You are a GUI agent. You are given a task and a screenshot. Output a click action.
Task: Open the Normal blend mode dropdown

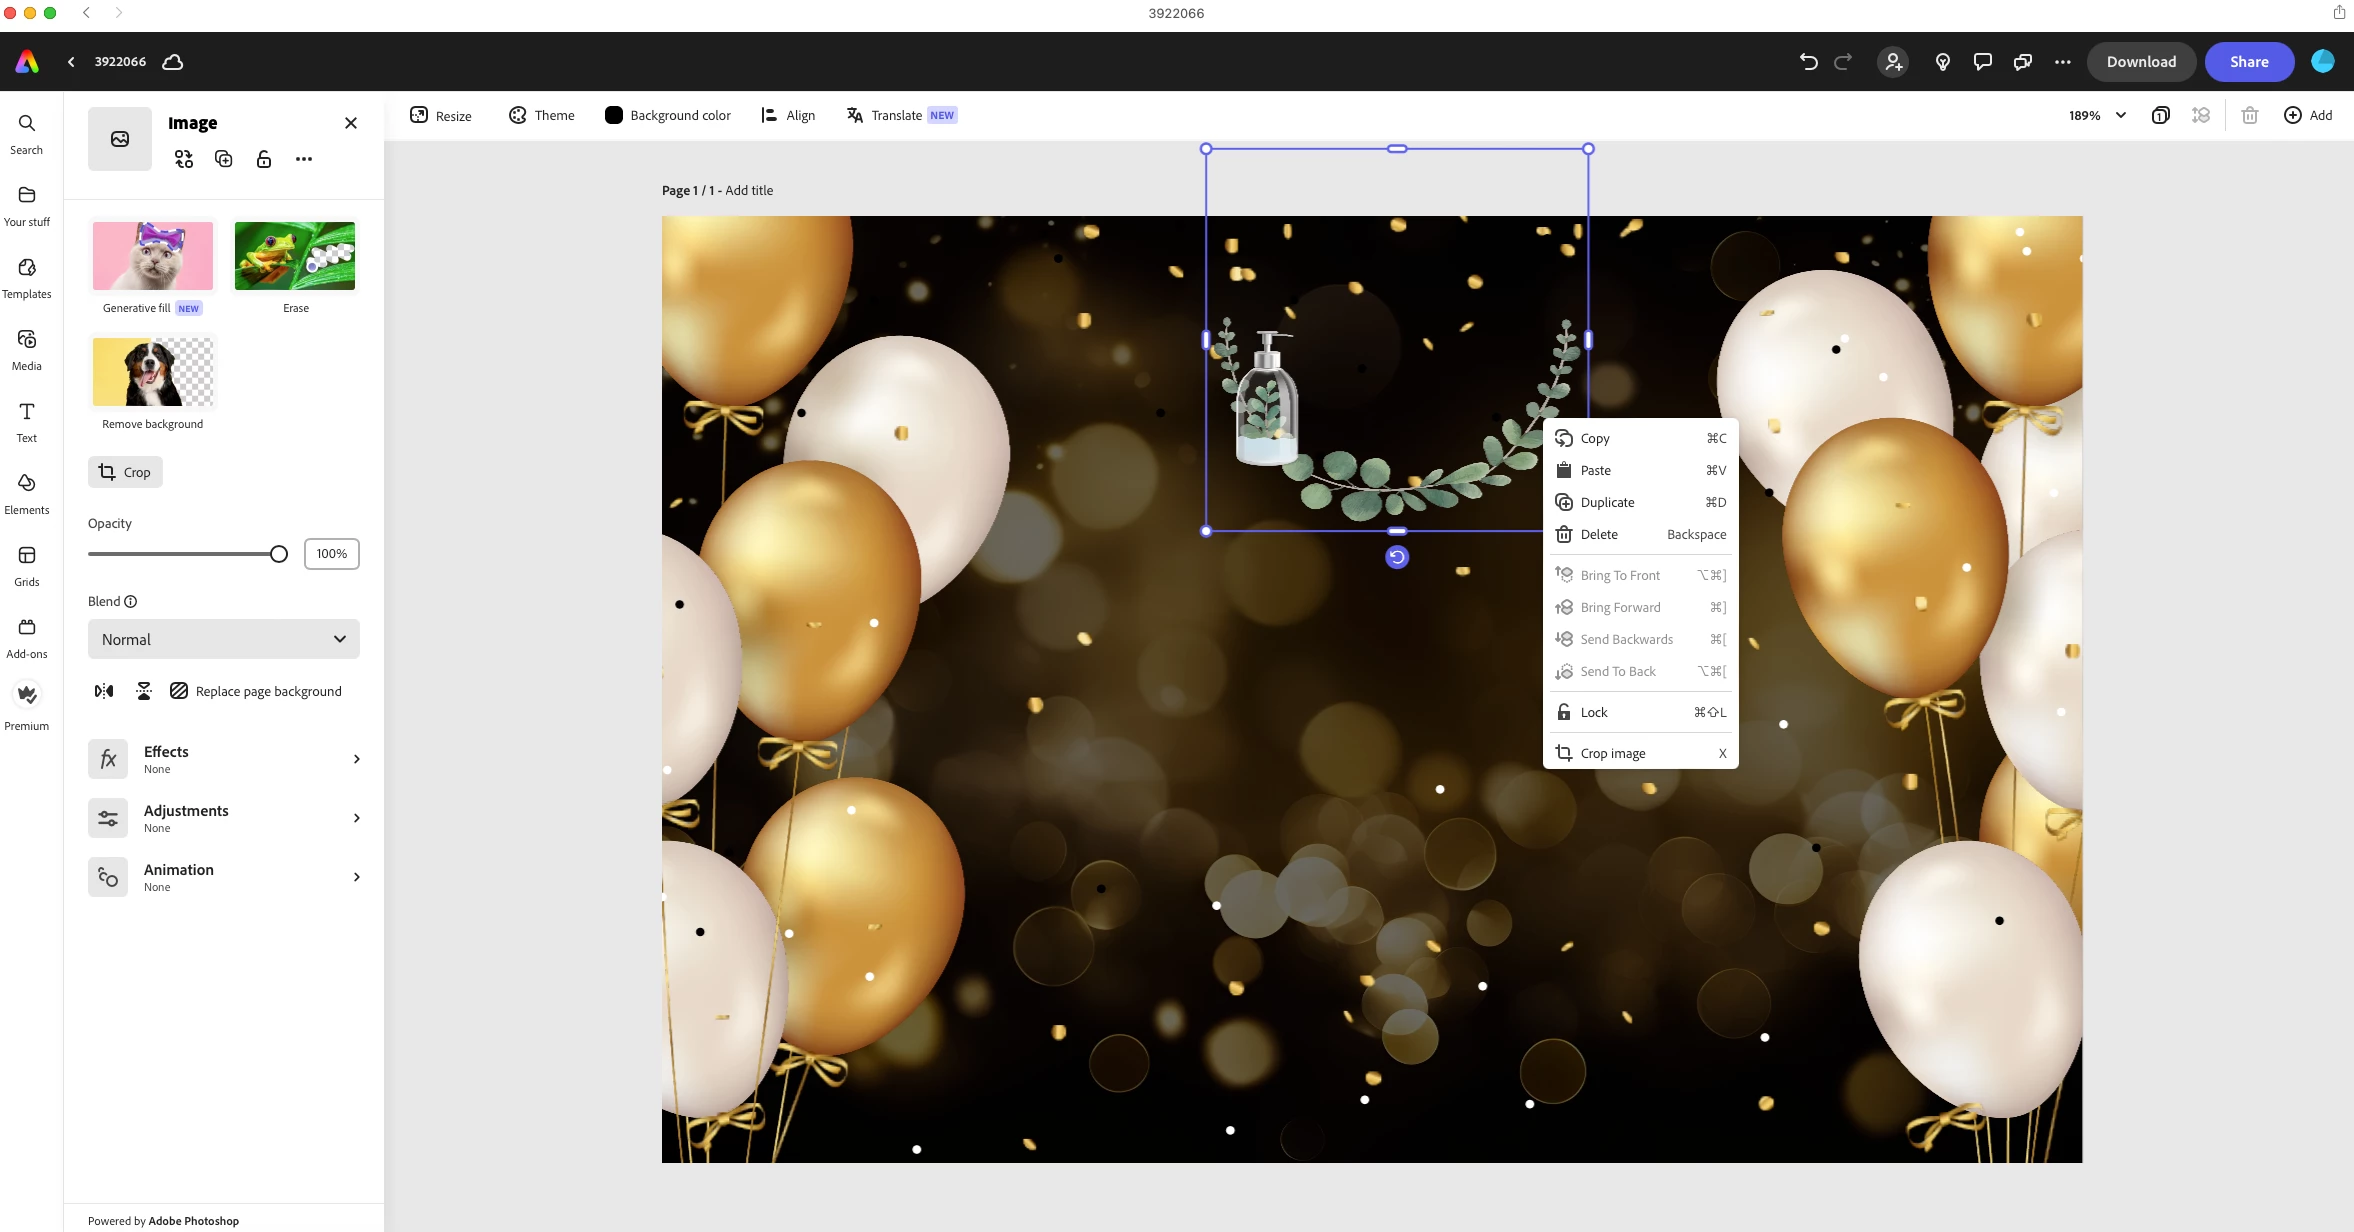223,639
